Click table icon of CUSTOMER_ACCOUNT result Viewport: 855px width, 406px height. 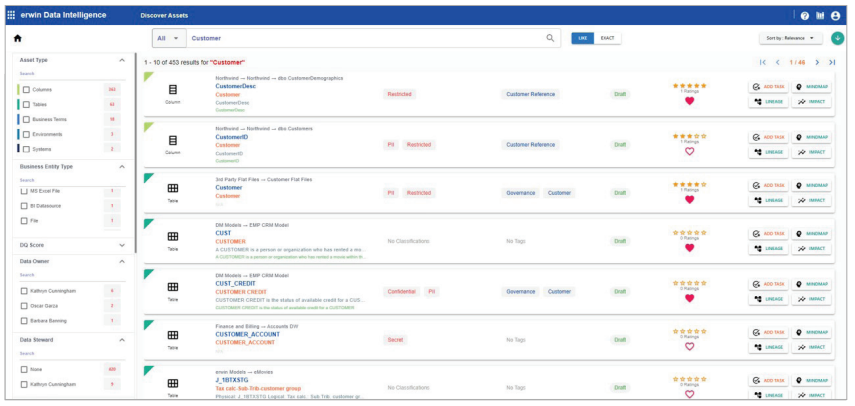coord(173,335)
